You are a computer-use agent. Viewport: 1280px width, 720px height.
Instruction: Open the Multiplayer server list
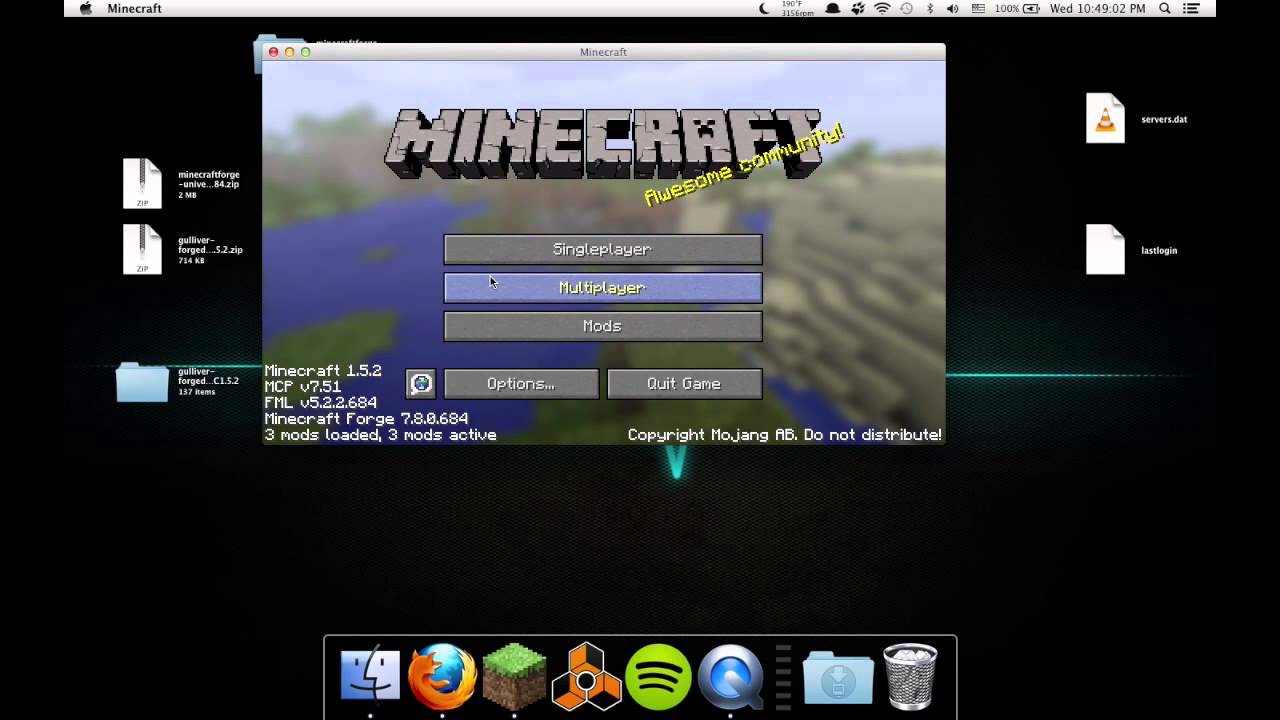[x=603, y=288]
